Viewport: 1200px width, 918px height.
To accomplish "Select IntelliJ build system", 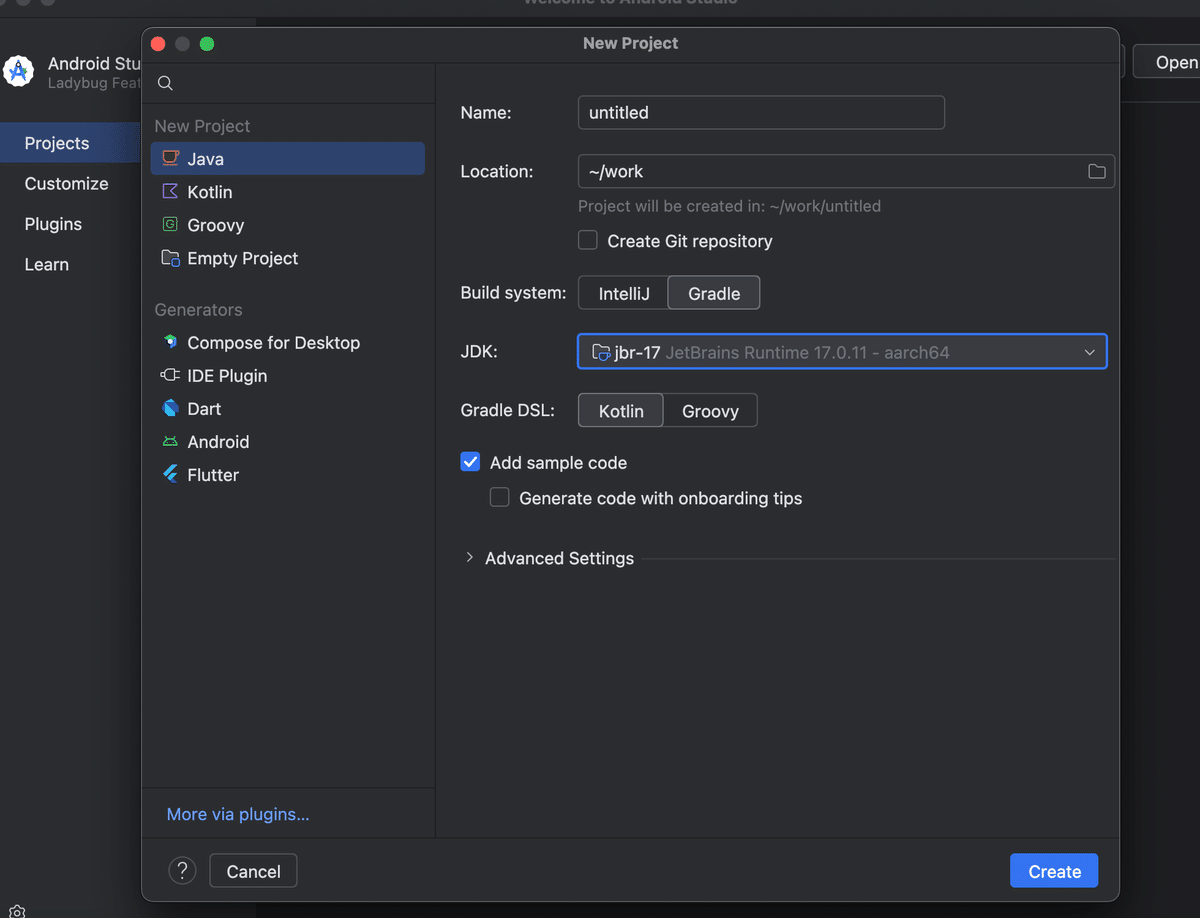I will coord(623,293).
